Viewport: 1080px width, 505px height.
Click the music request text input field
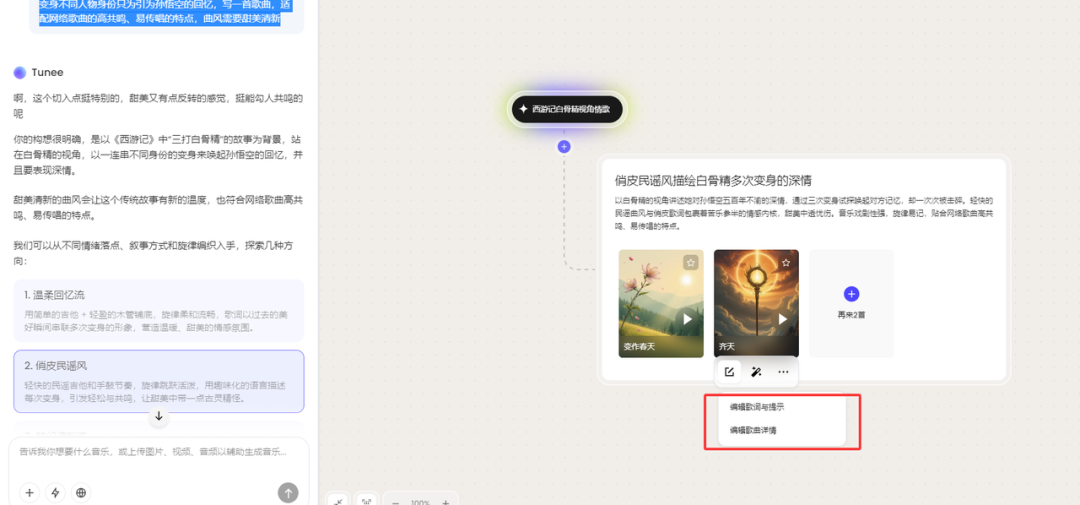(158, 452)
